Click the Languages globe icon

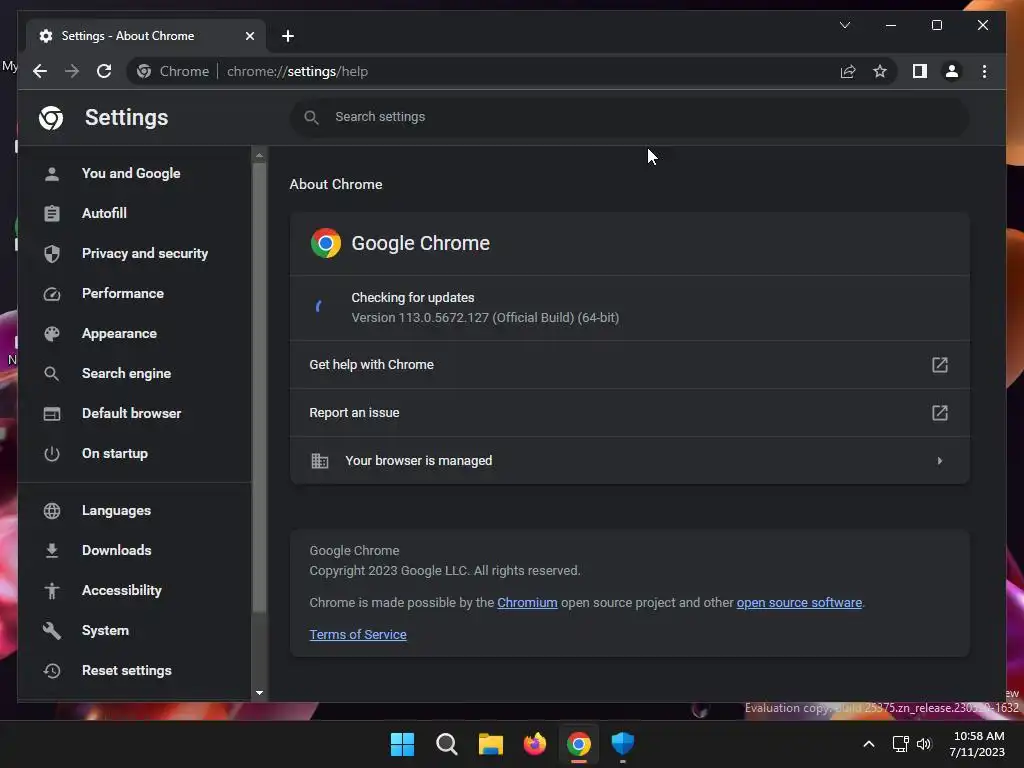pos(52,511)
